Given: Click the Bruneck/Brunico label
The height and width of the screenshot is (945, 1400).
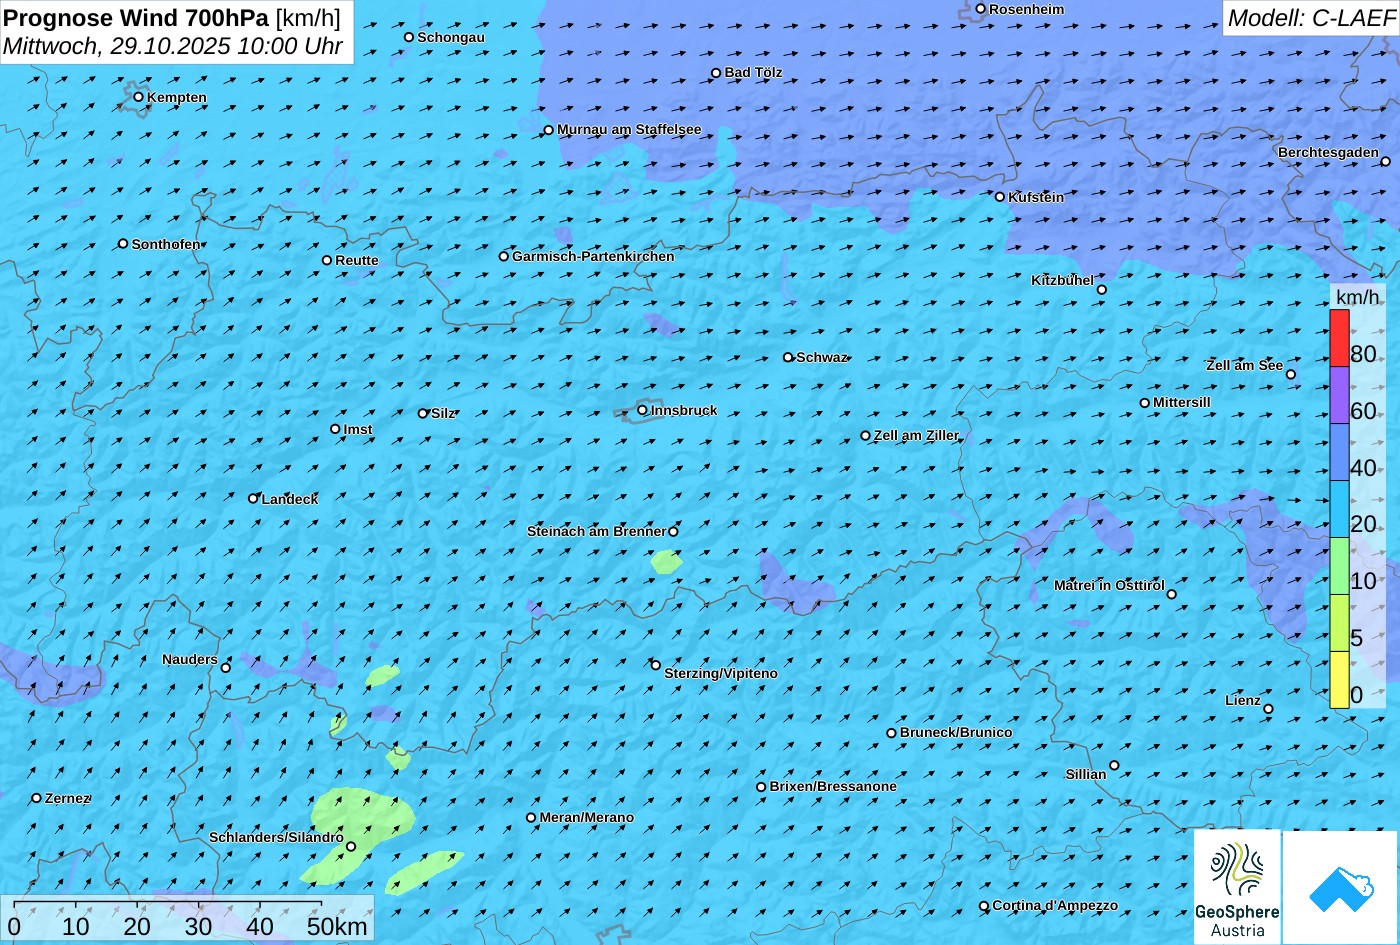Looking at the screenshot, I should (x=956, y=732).
